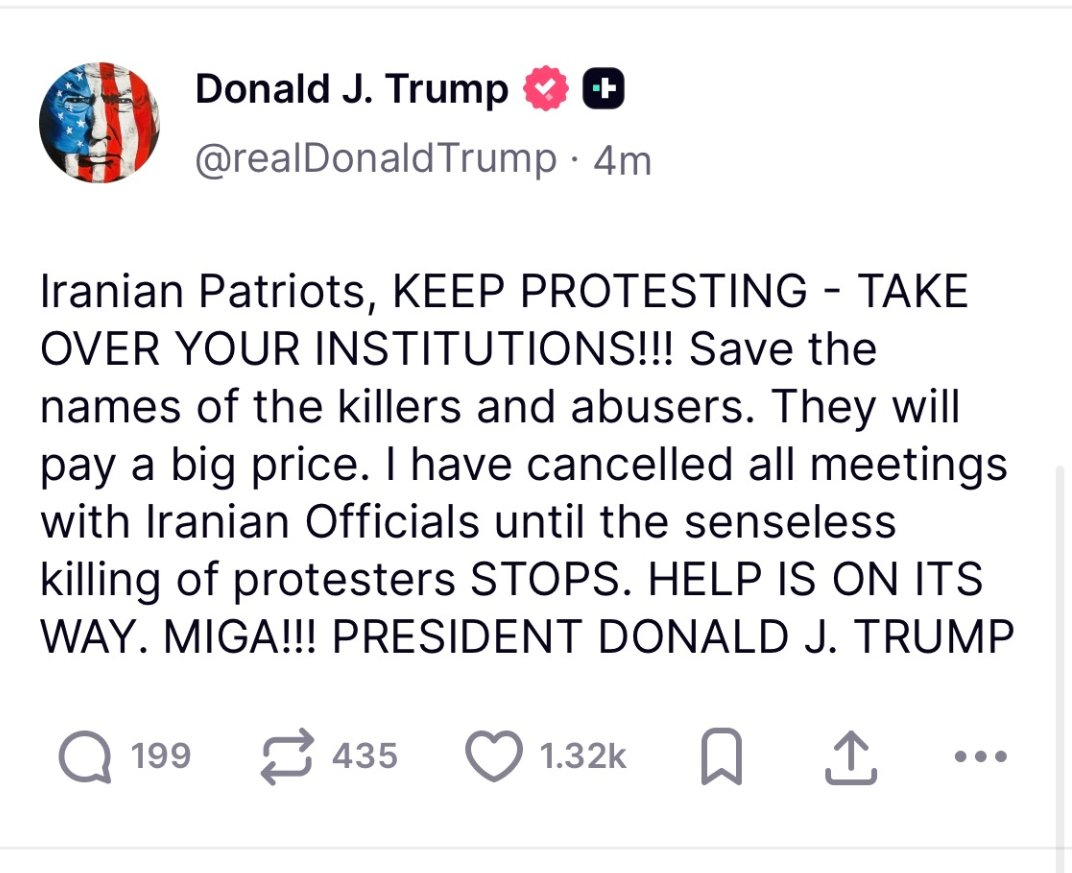View the 1.32k likes count

pos(582,757)
